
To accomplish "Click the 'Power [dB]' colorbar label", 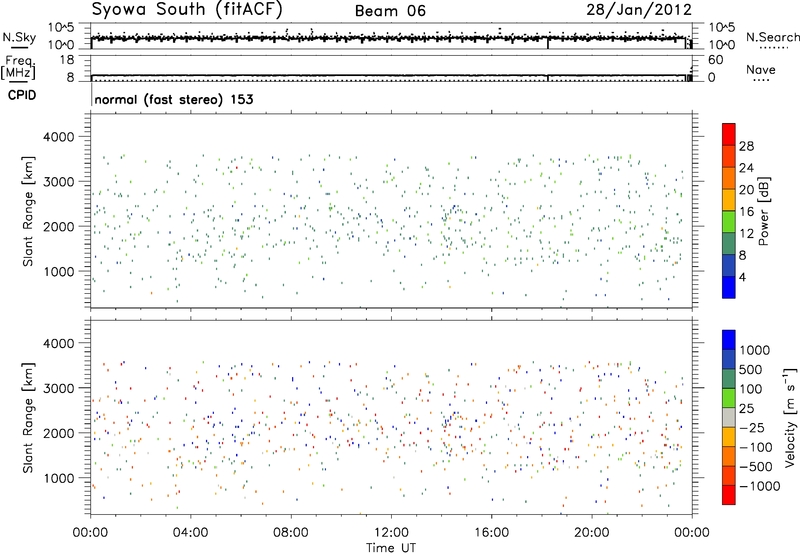I will pyautogui.click(x=764, y=211).
